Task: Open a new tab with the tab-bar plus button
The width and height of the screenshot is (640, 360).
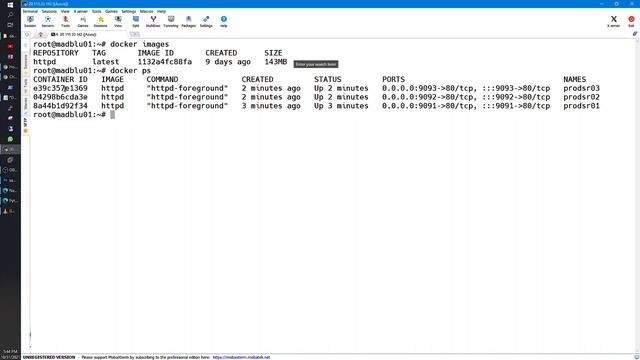Action: (135, 35)
